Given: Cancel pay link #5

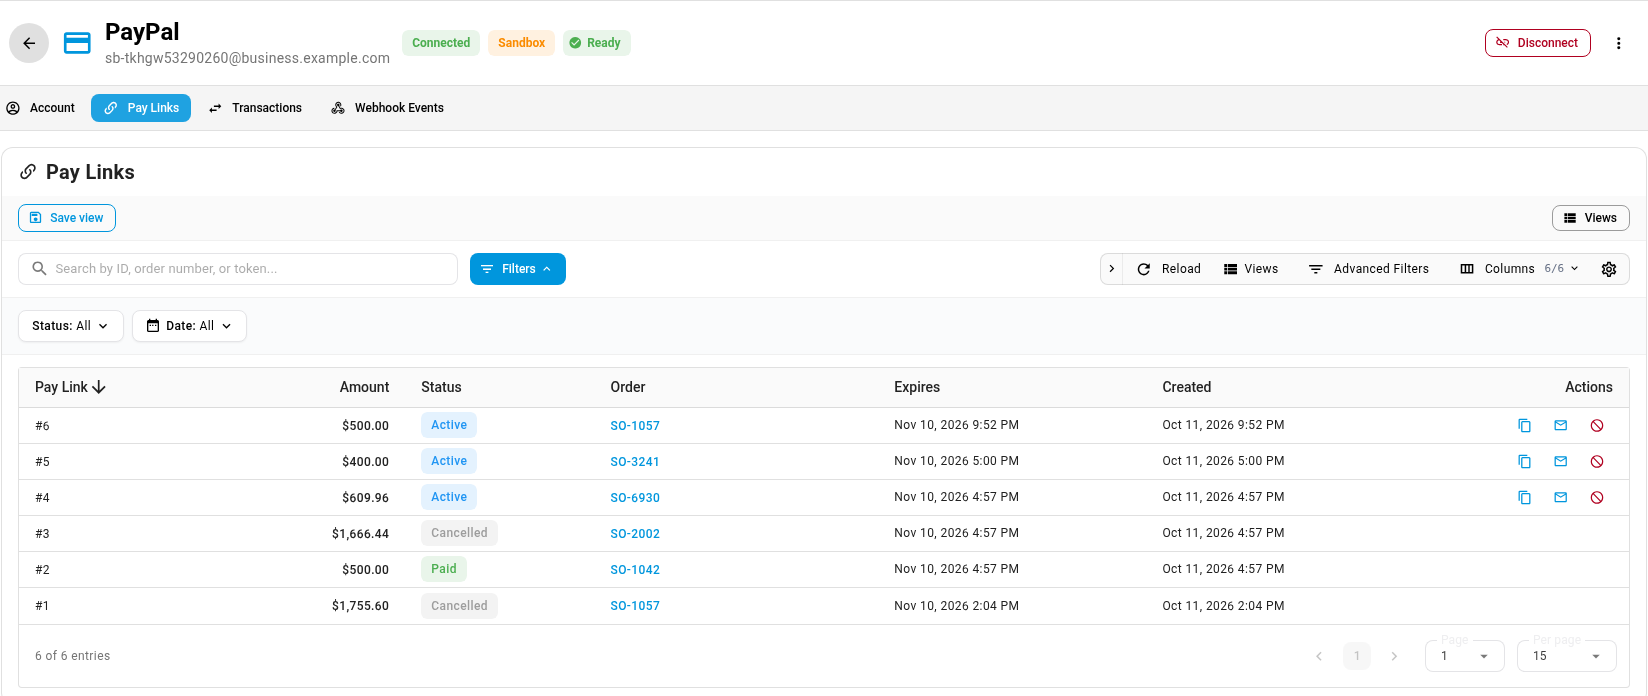Looking at the screenshot, I should tap(1597, 462).
